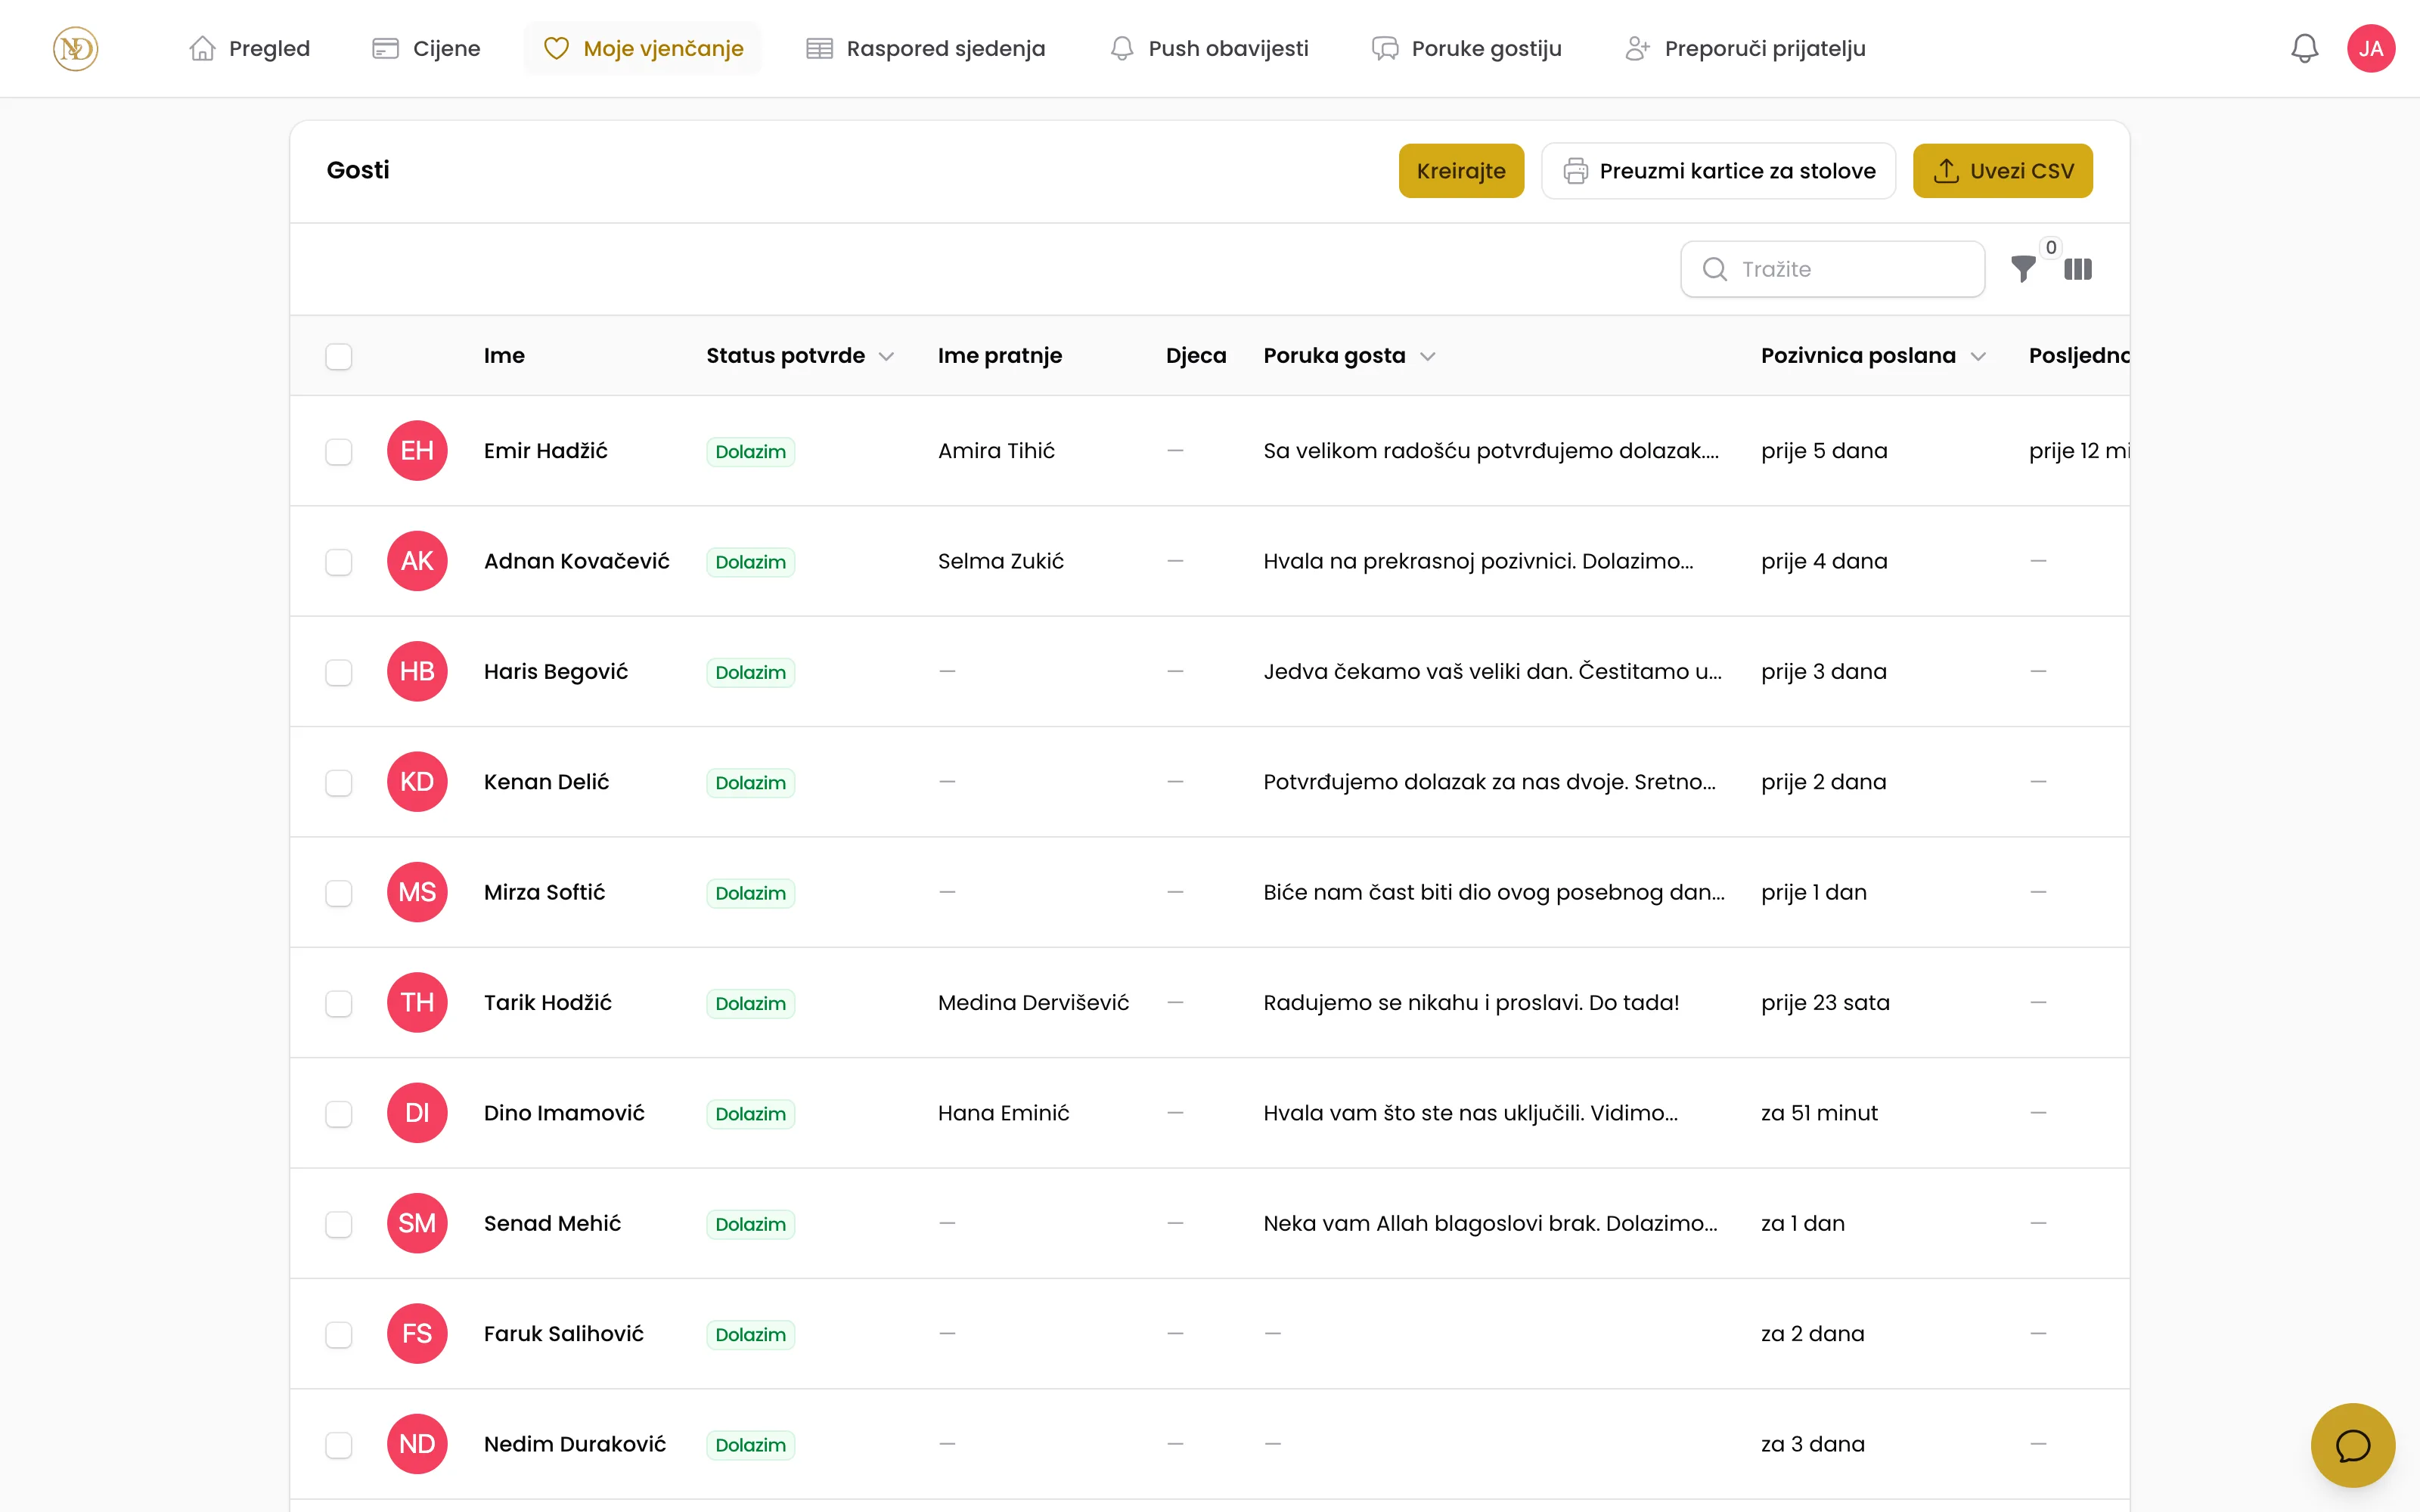Click the SM avatar of Senad Mehić

point(417,1223)
